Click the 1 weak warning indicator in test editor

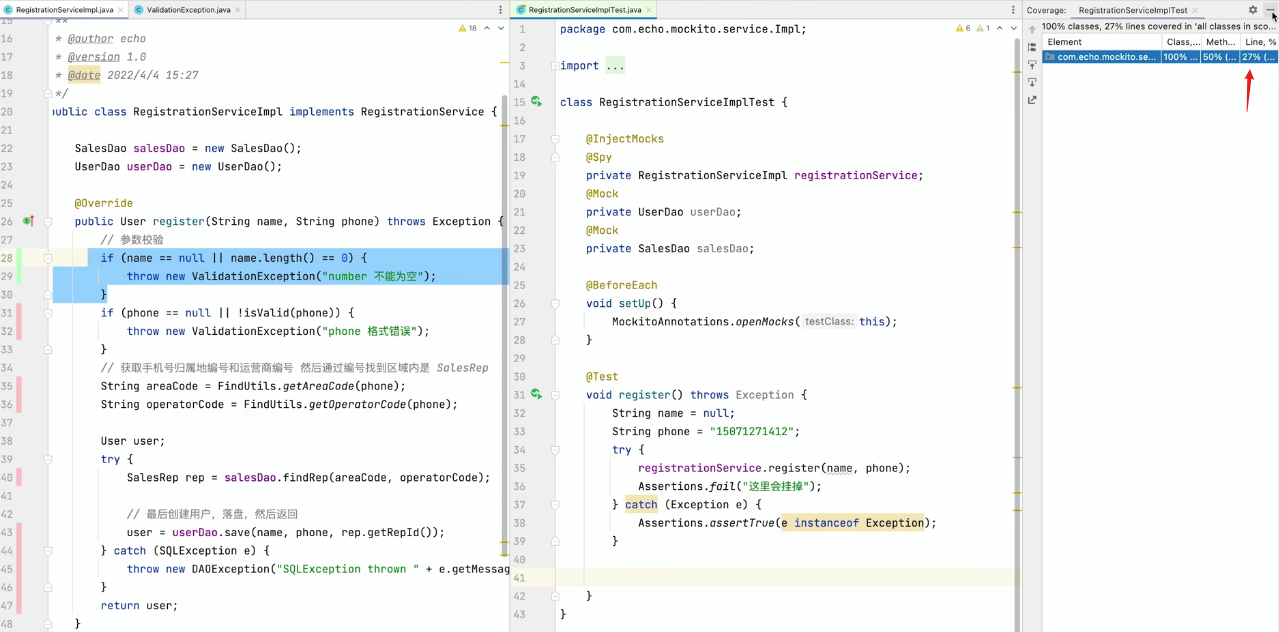tap(983, 28)
